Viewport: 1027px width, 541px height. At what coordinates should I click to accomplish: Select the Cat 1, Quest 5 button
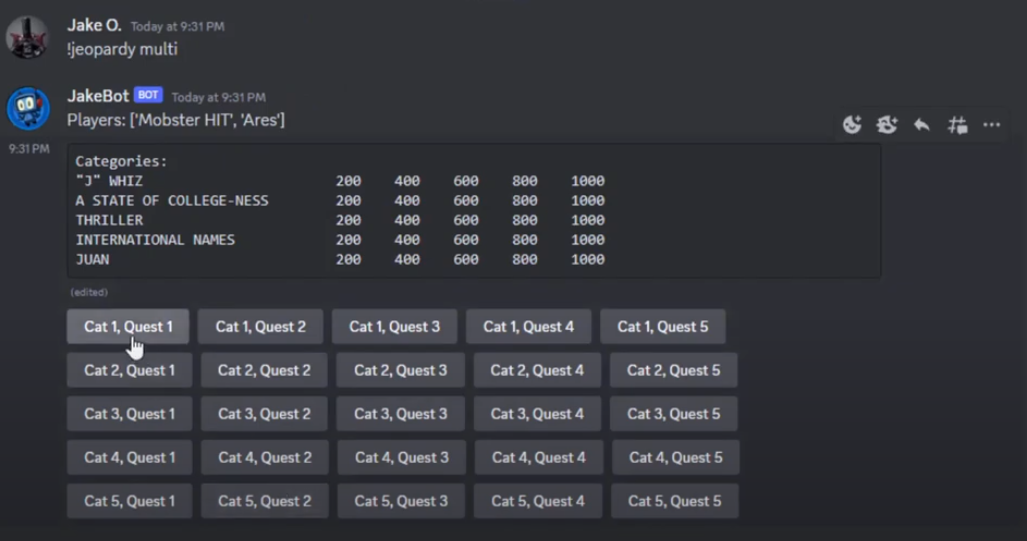[x=662, y=327]
